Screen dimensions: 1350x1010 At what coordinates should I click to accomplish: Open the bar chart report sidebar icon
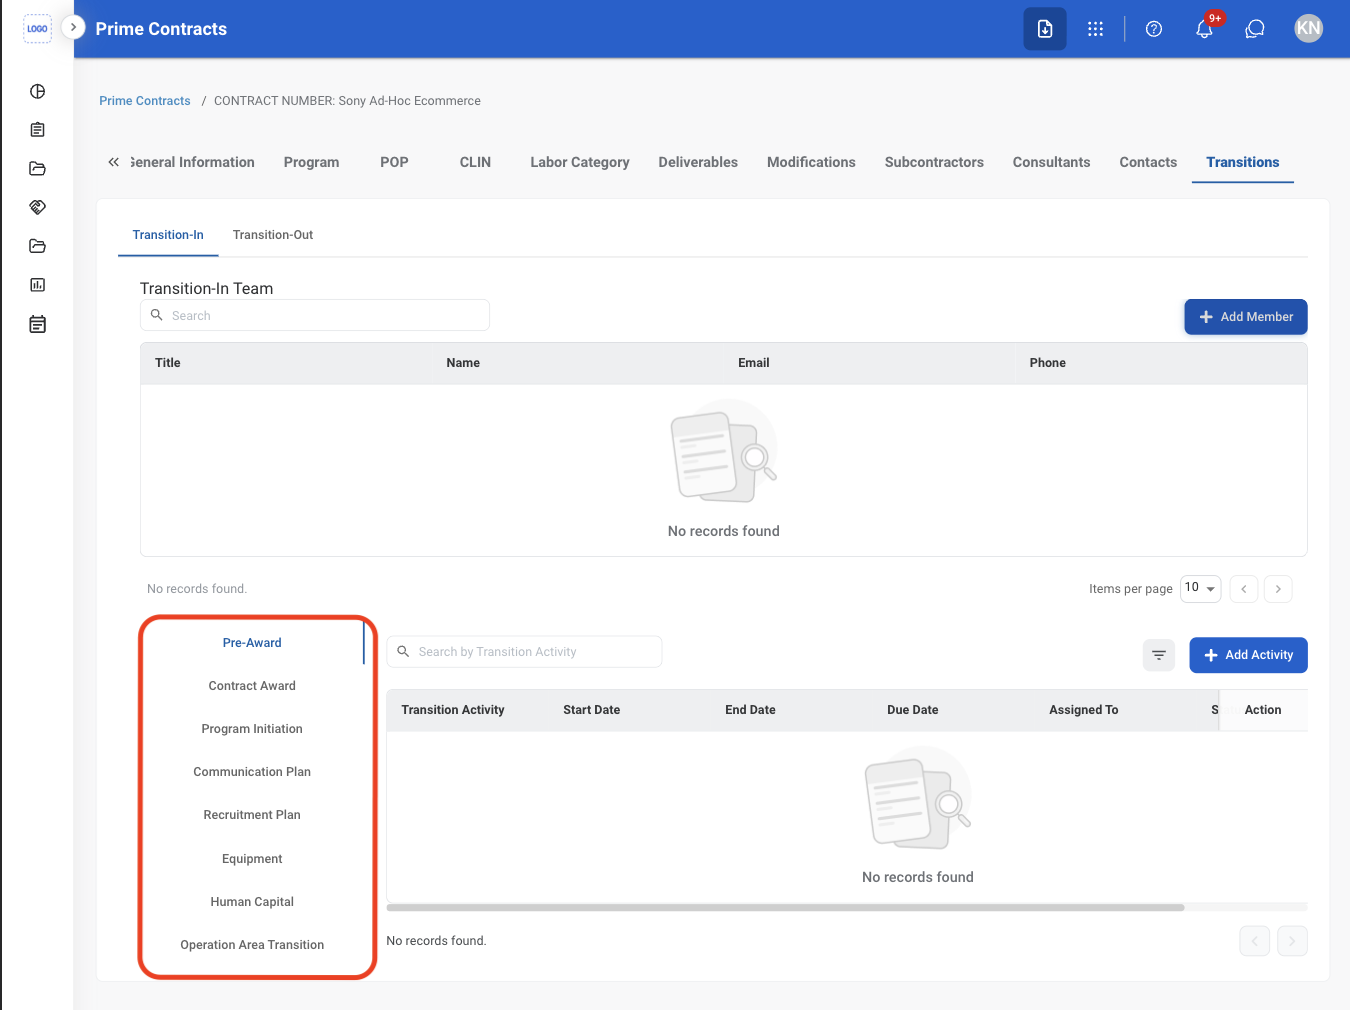point(38,285)
